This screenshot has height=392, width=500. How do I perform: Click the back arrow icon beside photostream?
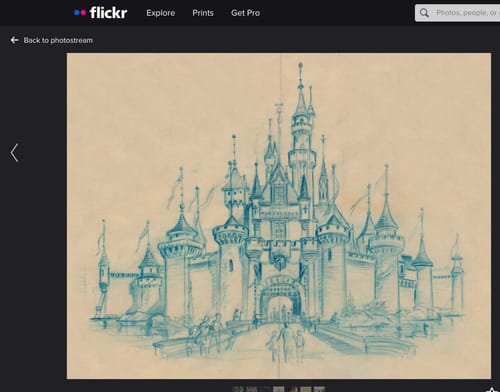pyautogui.click(x=14, y=40)
